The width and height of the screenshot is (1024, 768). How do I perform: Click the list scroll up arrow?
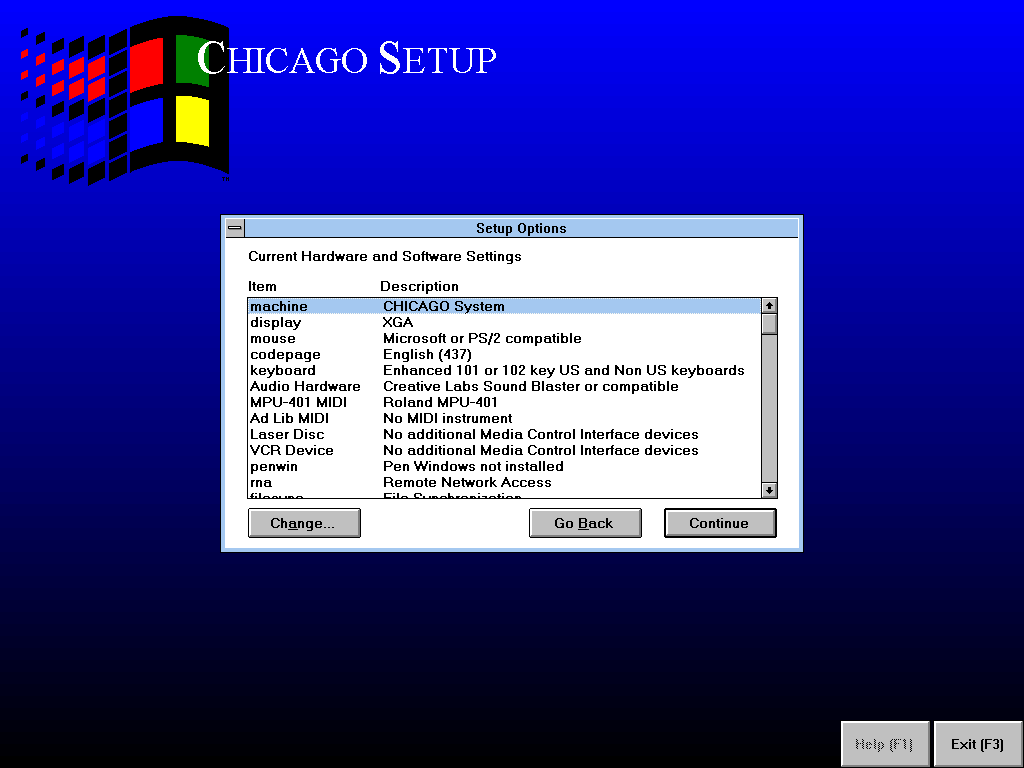click(x=769, y=306)
